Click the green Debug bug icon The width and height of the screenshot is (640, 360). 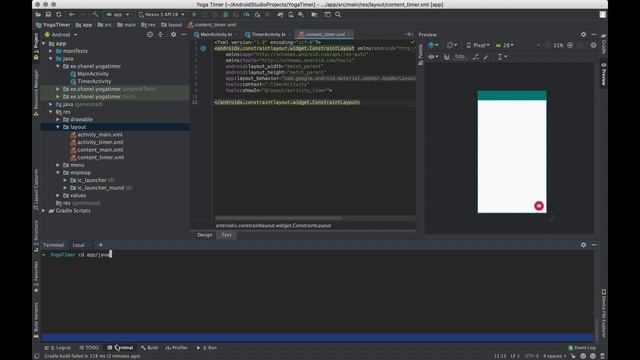(x=225, y=14)
